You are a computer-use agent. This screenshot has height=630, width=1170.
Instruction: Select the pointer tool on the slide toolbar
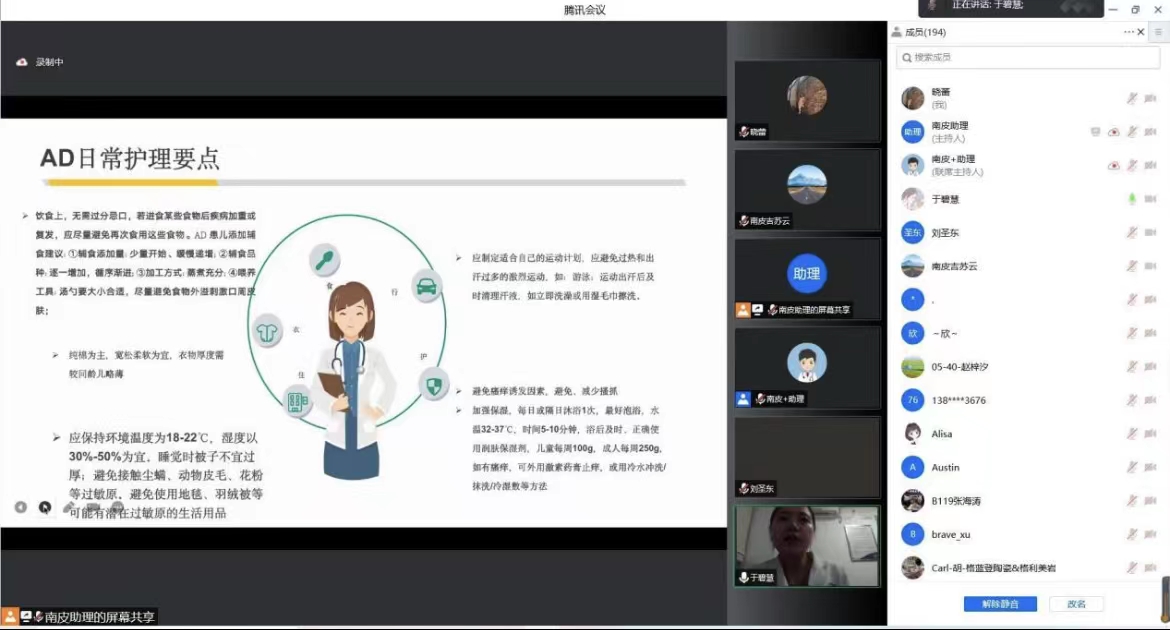(45, 507)
